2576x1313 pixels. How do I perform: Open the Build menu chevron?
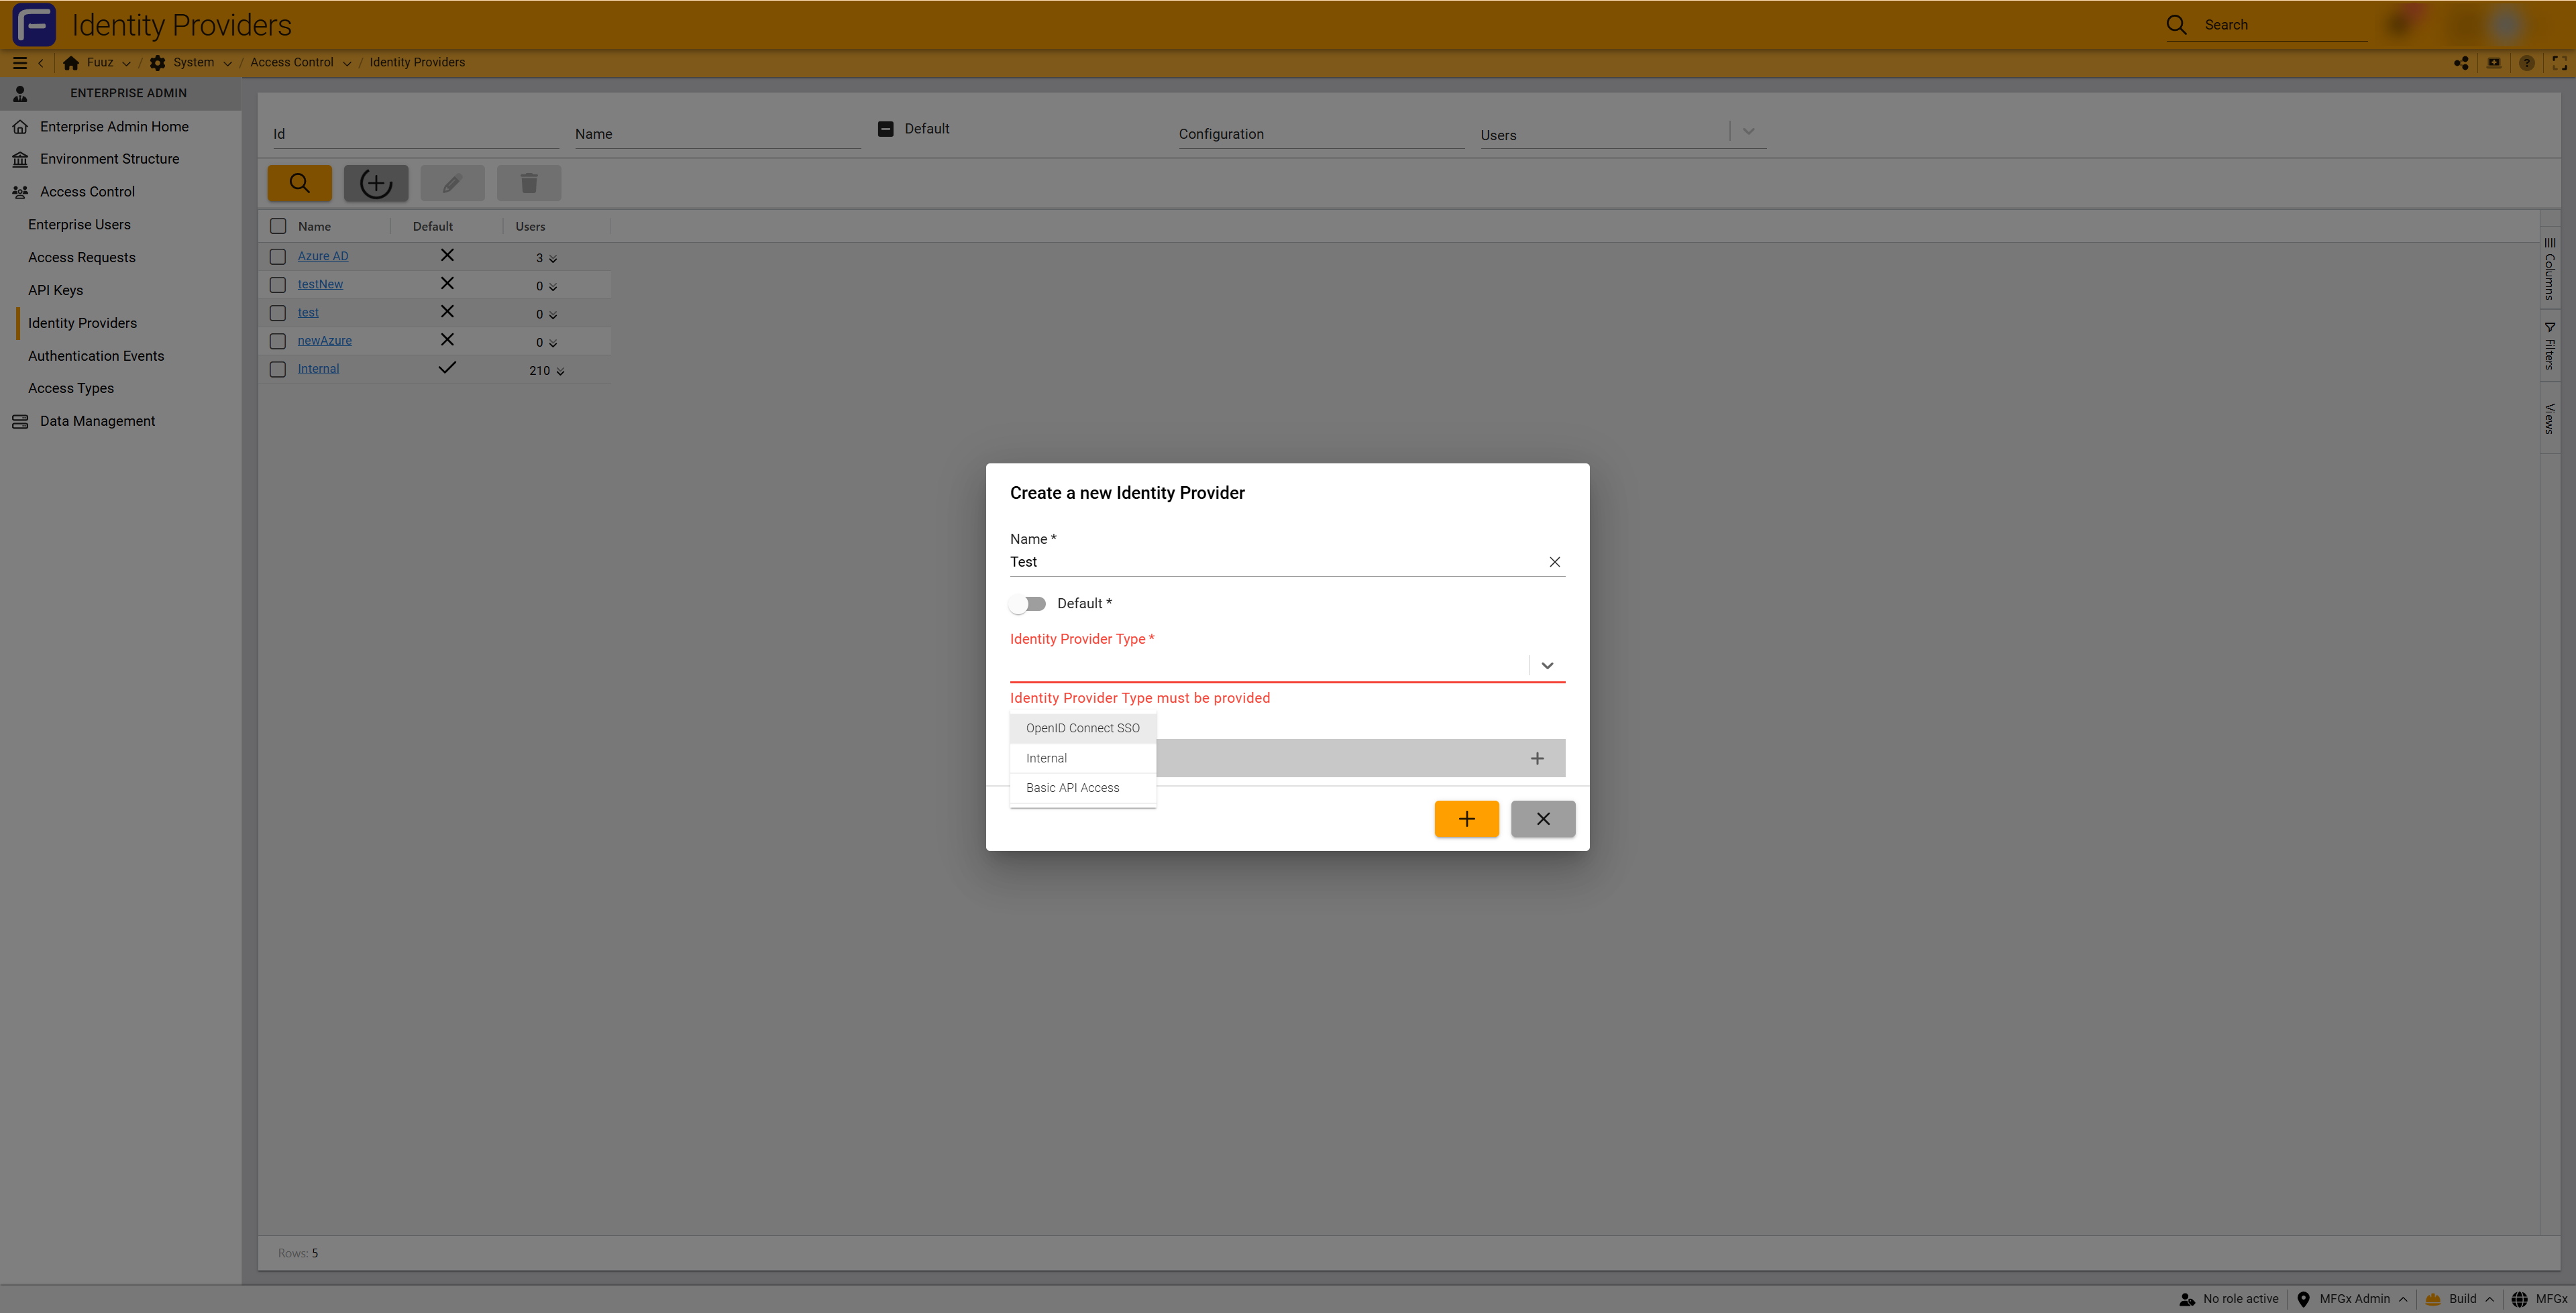coord(2489,1300)
